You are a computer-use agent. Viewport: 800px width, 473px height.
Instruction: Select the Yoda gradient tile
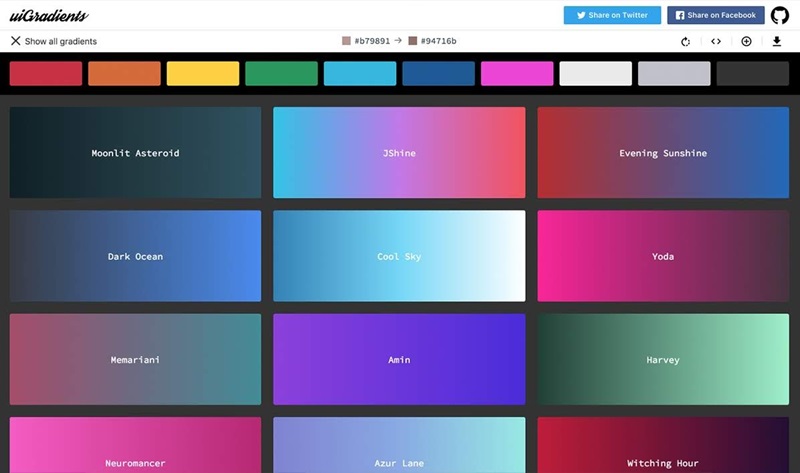(663, 256)
